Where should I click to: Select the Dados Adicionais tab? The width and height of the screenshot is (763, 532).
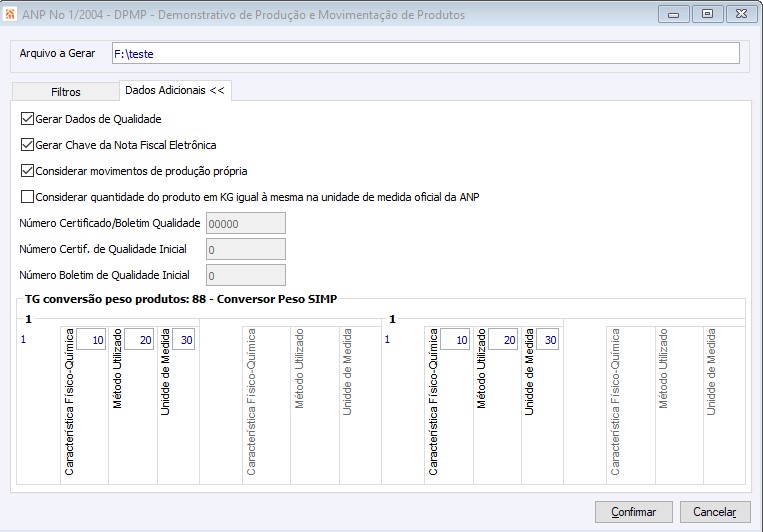coord(175,91)
